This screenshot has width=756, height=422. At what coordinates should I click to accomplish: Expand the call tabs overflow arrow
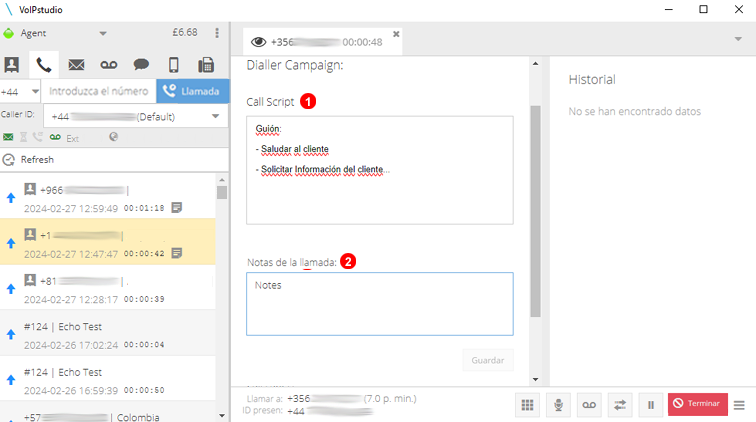pos(738,39)
